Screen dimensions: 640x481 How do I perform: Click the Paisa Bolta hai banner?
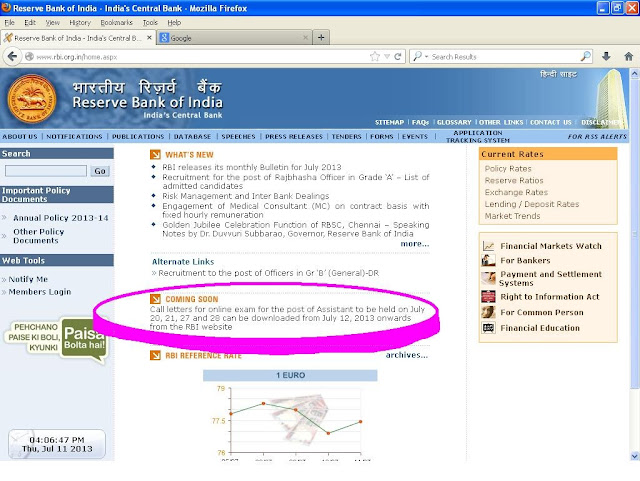(57, 339)
